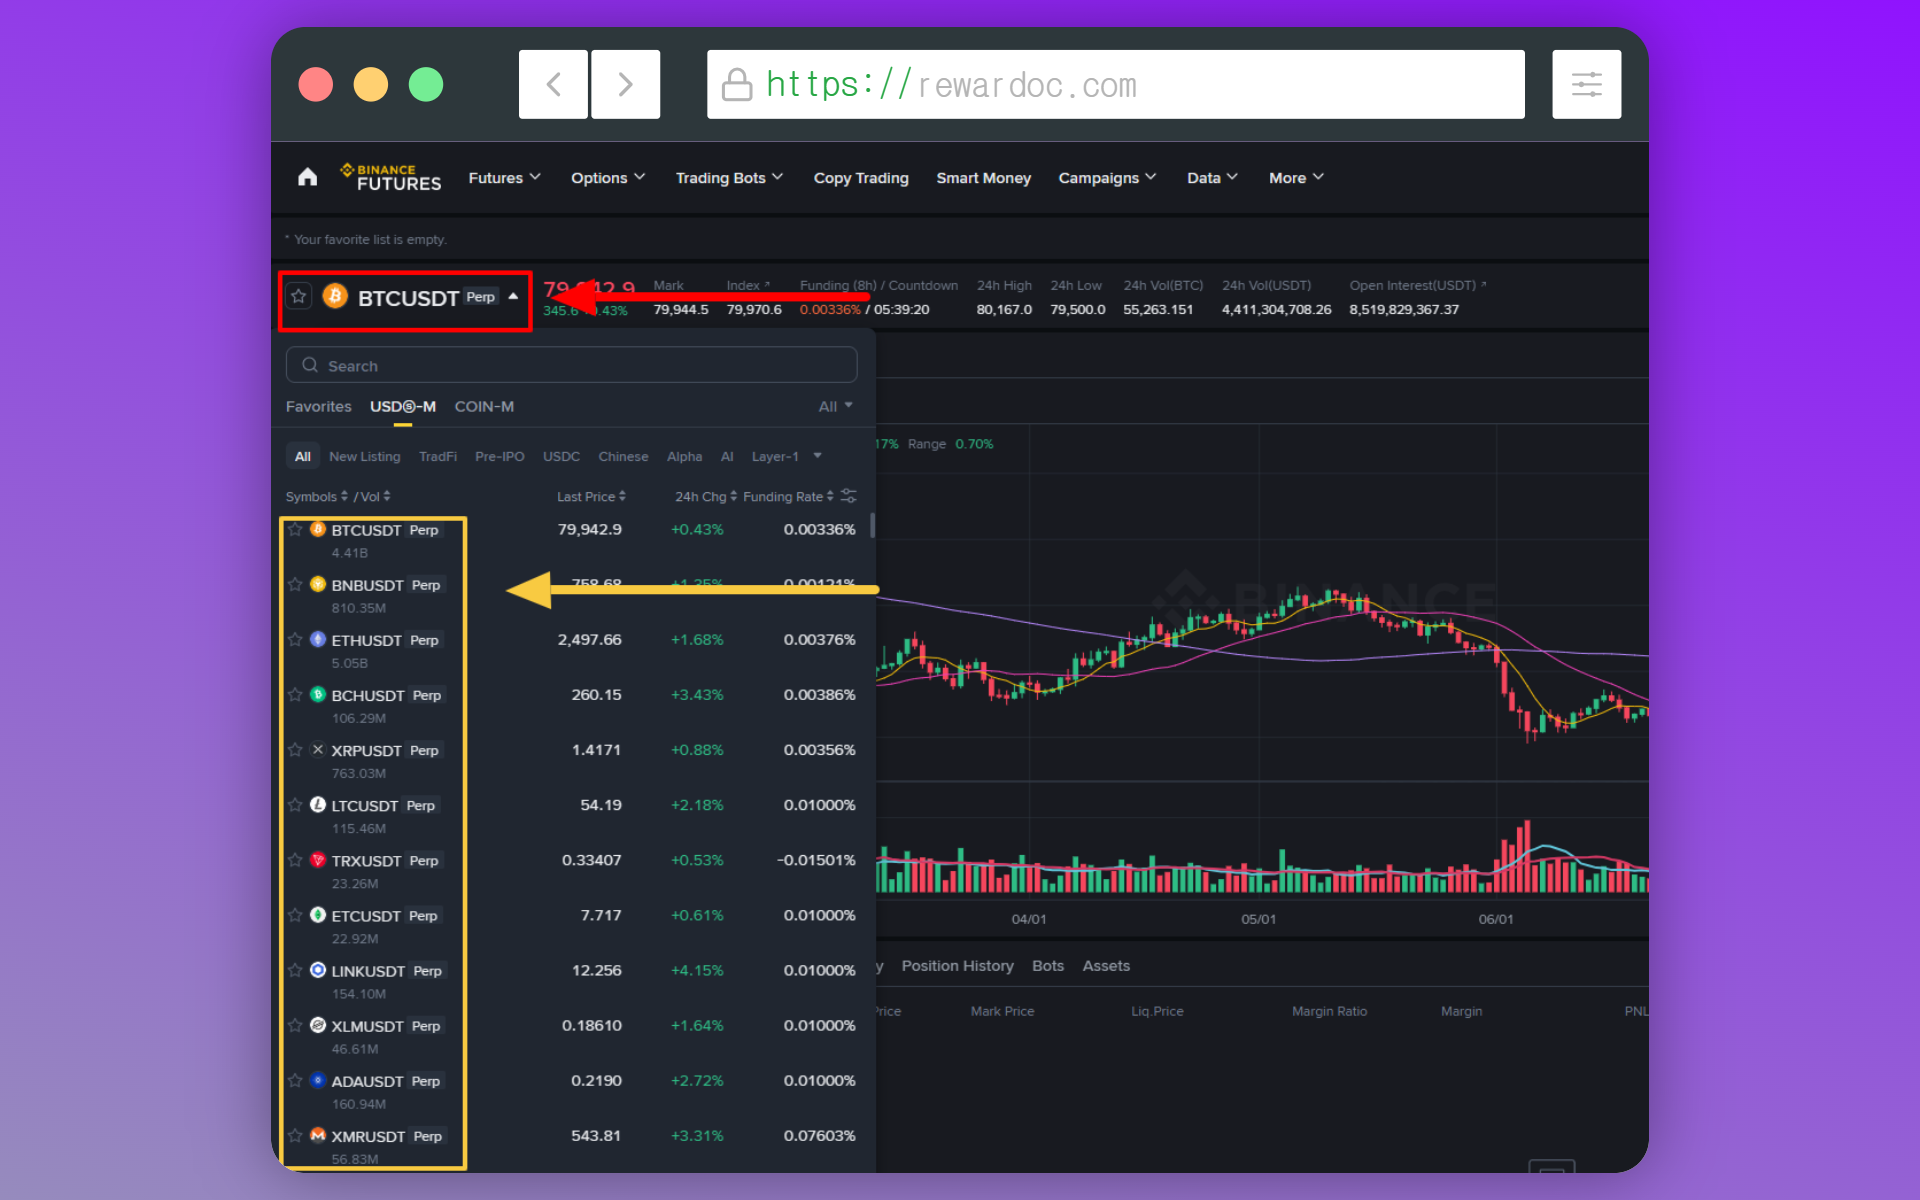
Task: Go to the Binance home icon
Action: [307, 177]
